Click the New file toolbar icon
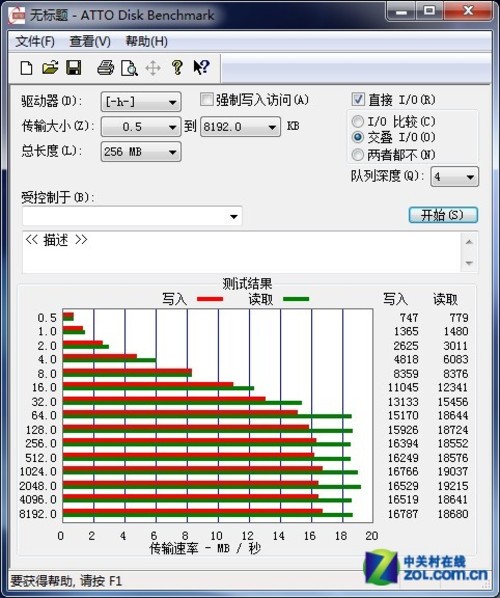The image size is (500, 598). coord(26,68)
